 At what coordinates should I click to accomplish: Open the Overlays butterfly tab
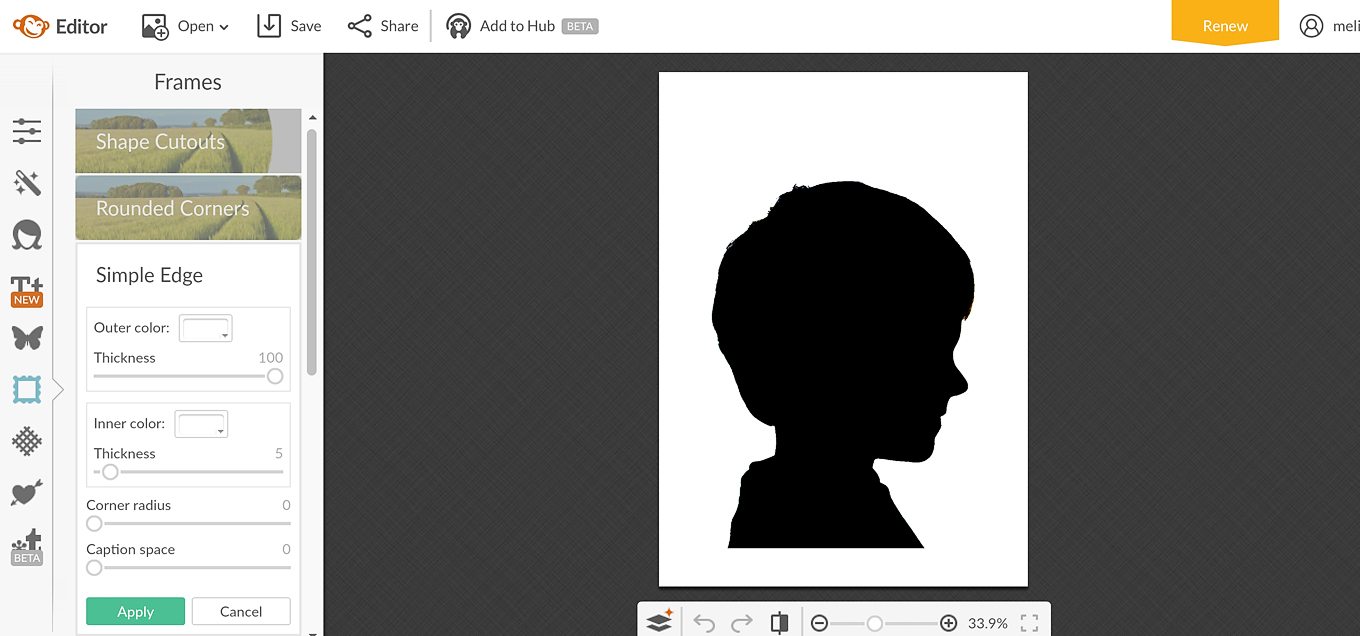27,338
